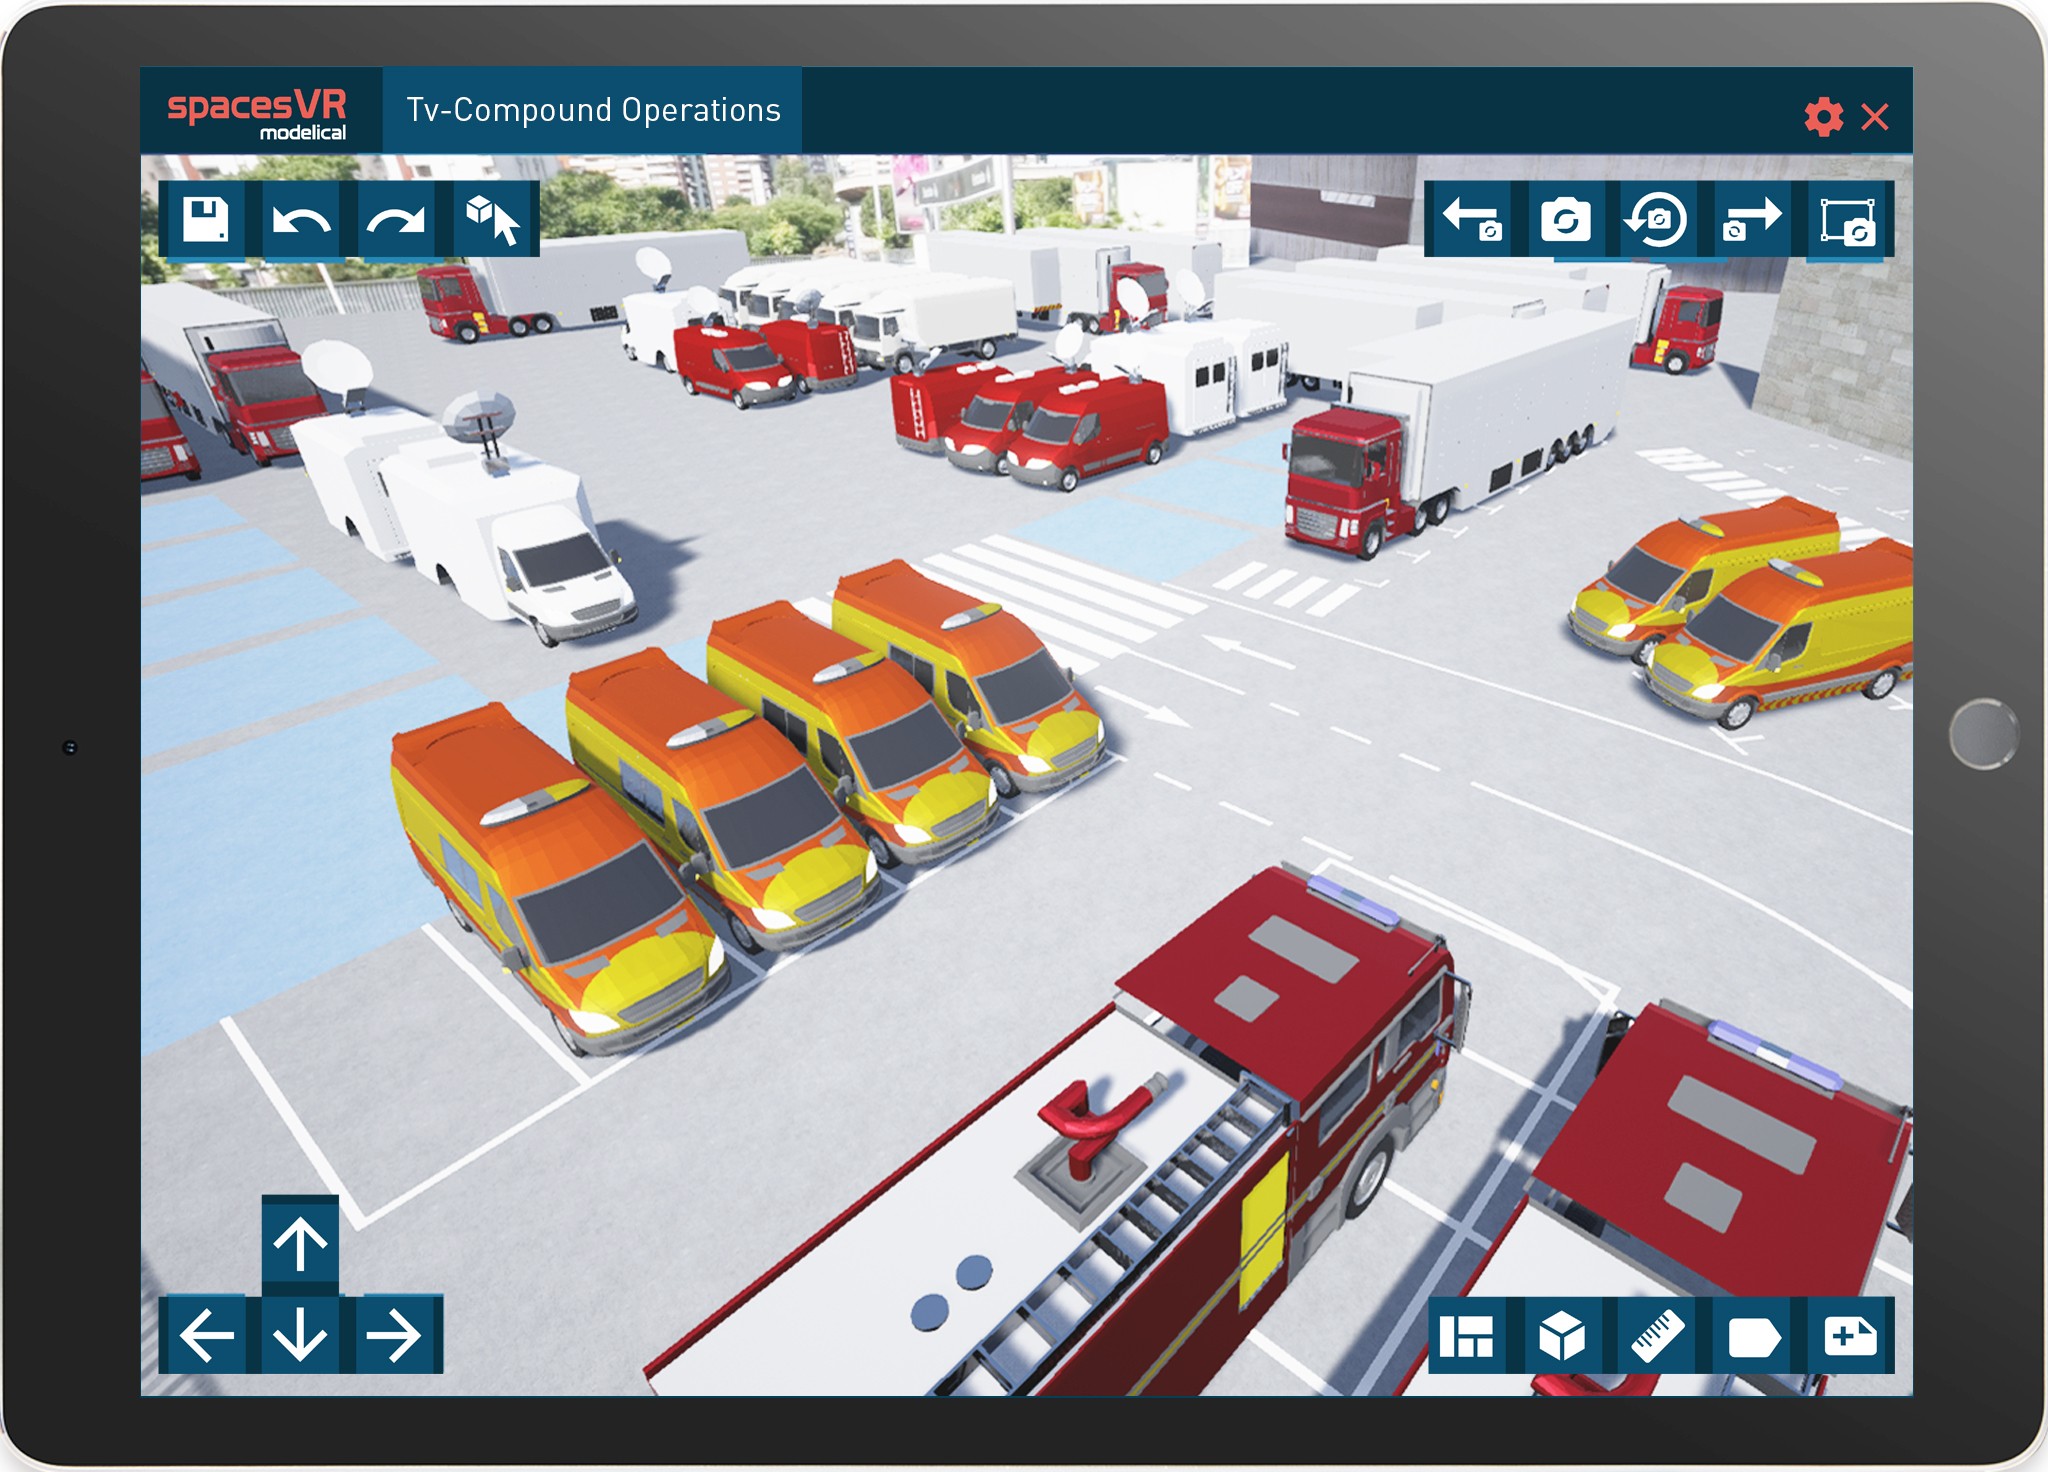Image resolution: width=2048 pixels, height=1472 pixels.
Task: Reset the camera rotation
Action: [1657, 219]
